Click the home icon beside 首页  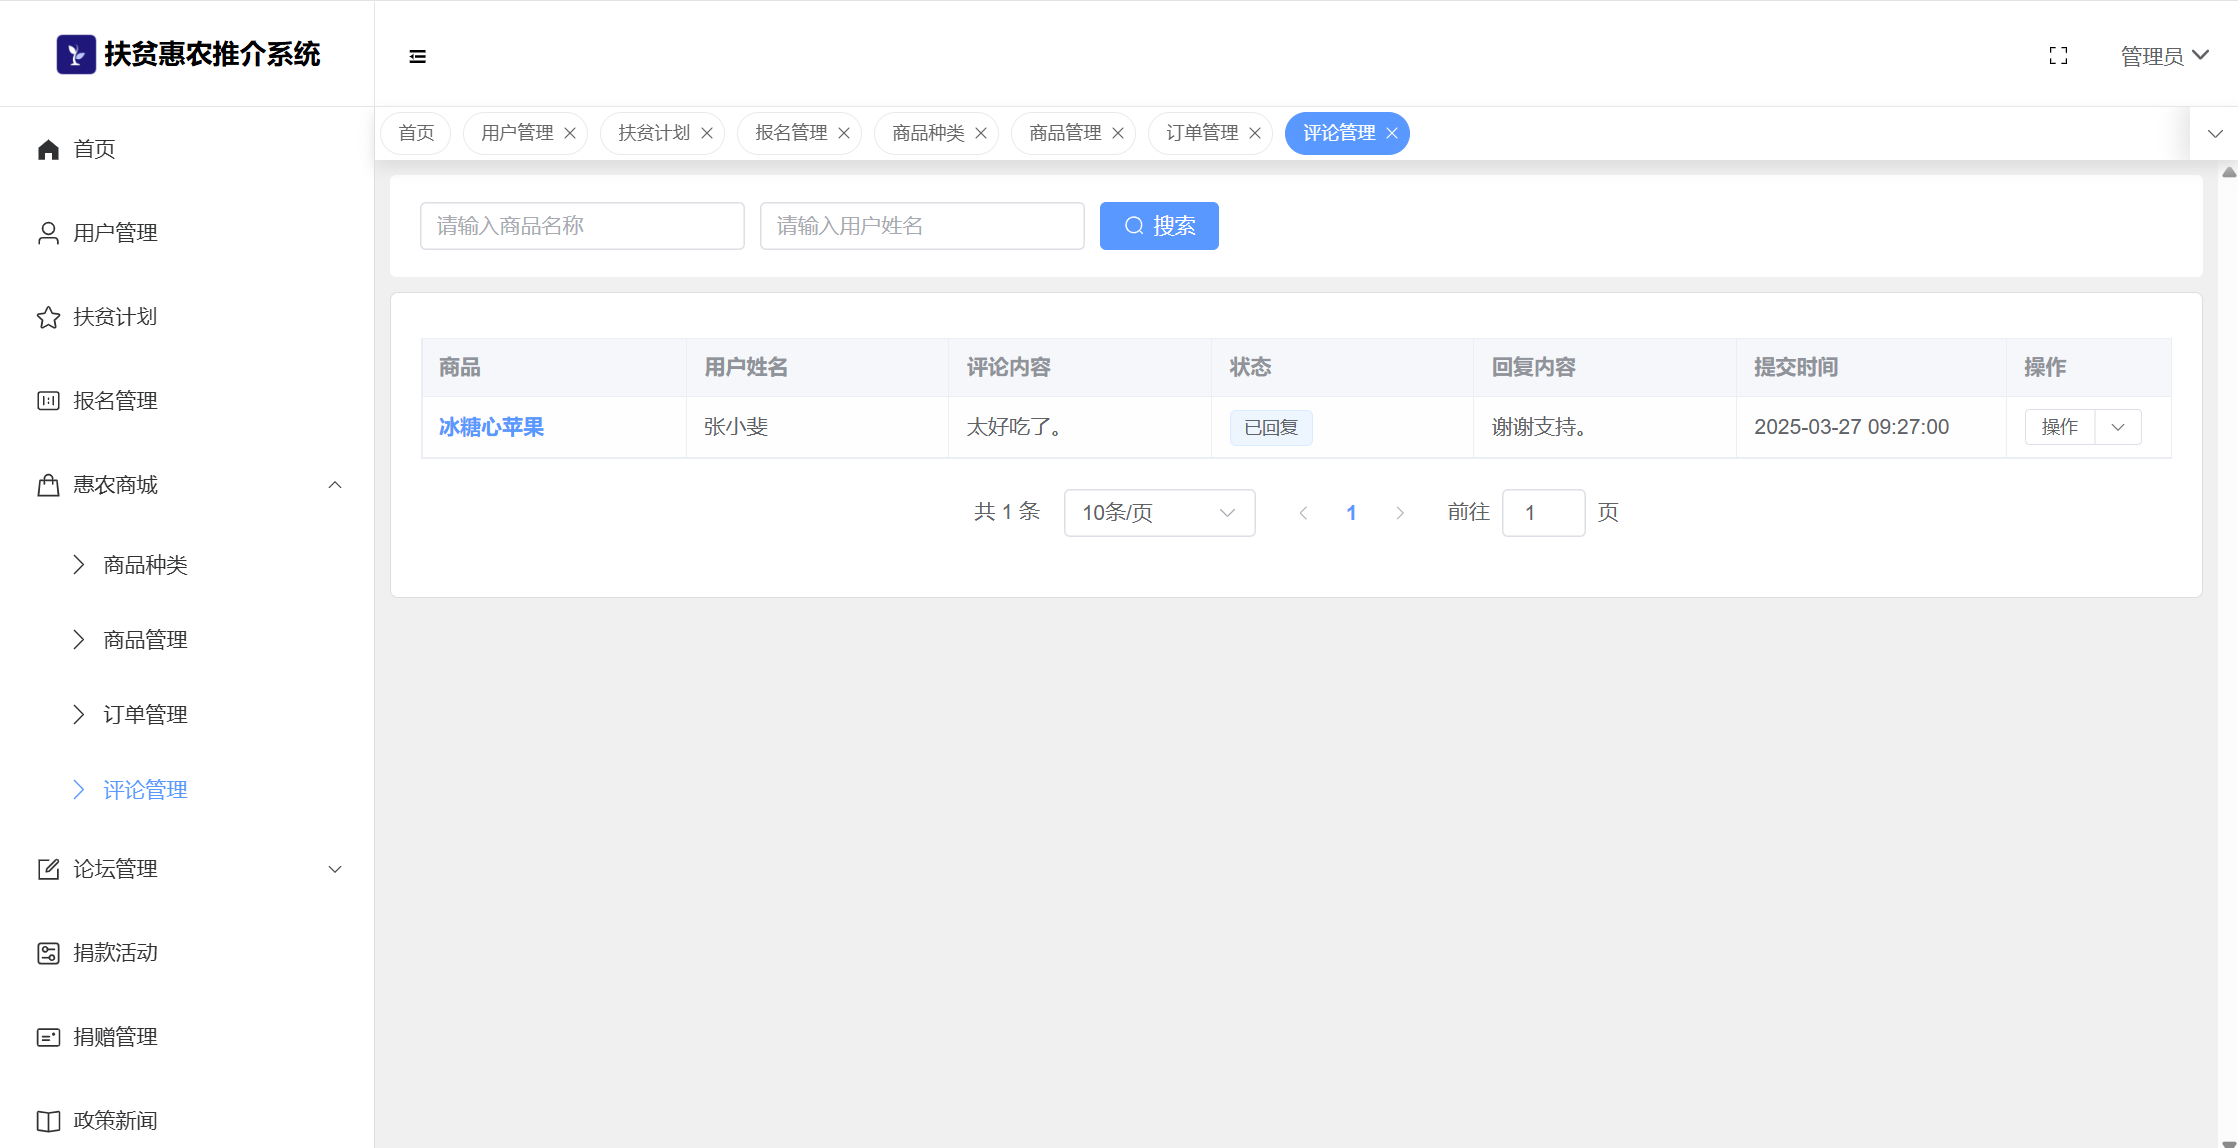click(x=48, y=149)
